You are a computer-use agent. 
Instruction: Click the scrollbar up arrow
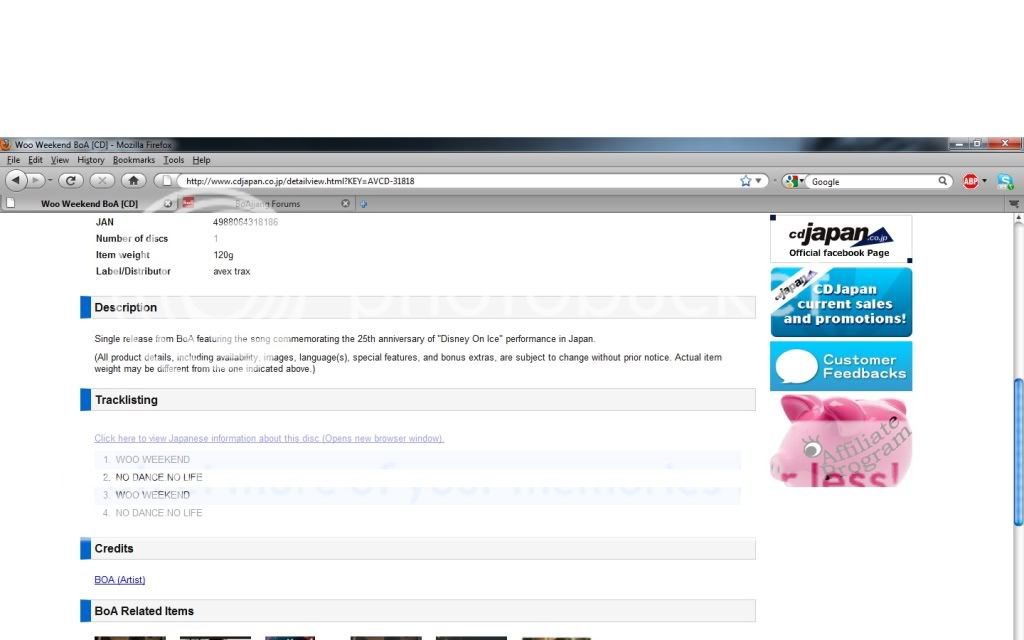click(x=1018, y=219)
